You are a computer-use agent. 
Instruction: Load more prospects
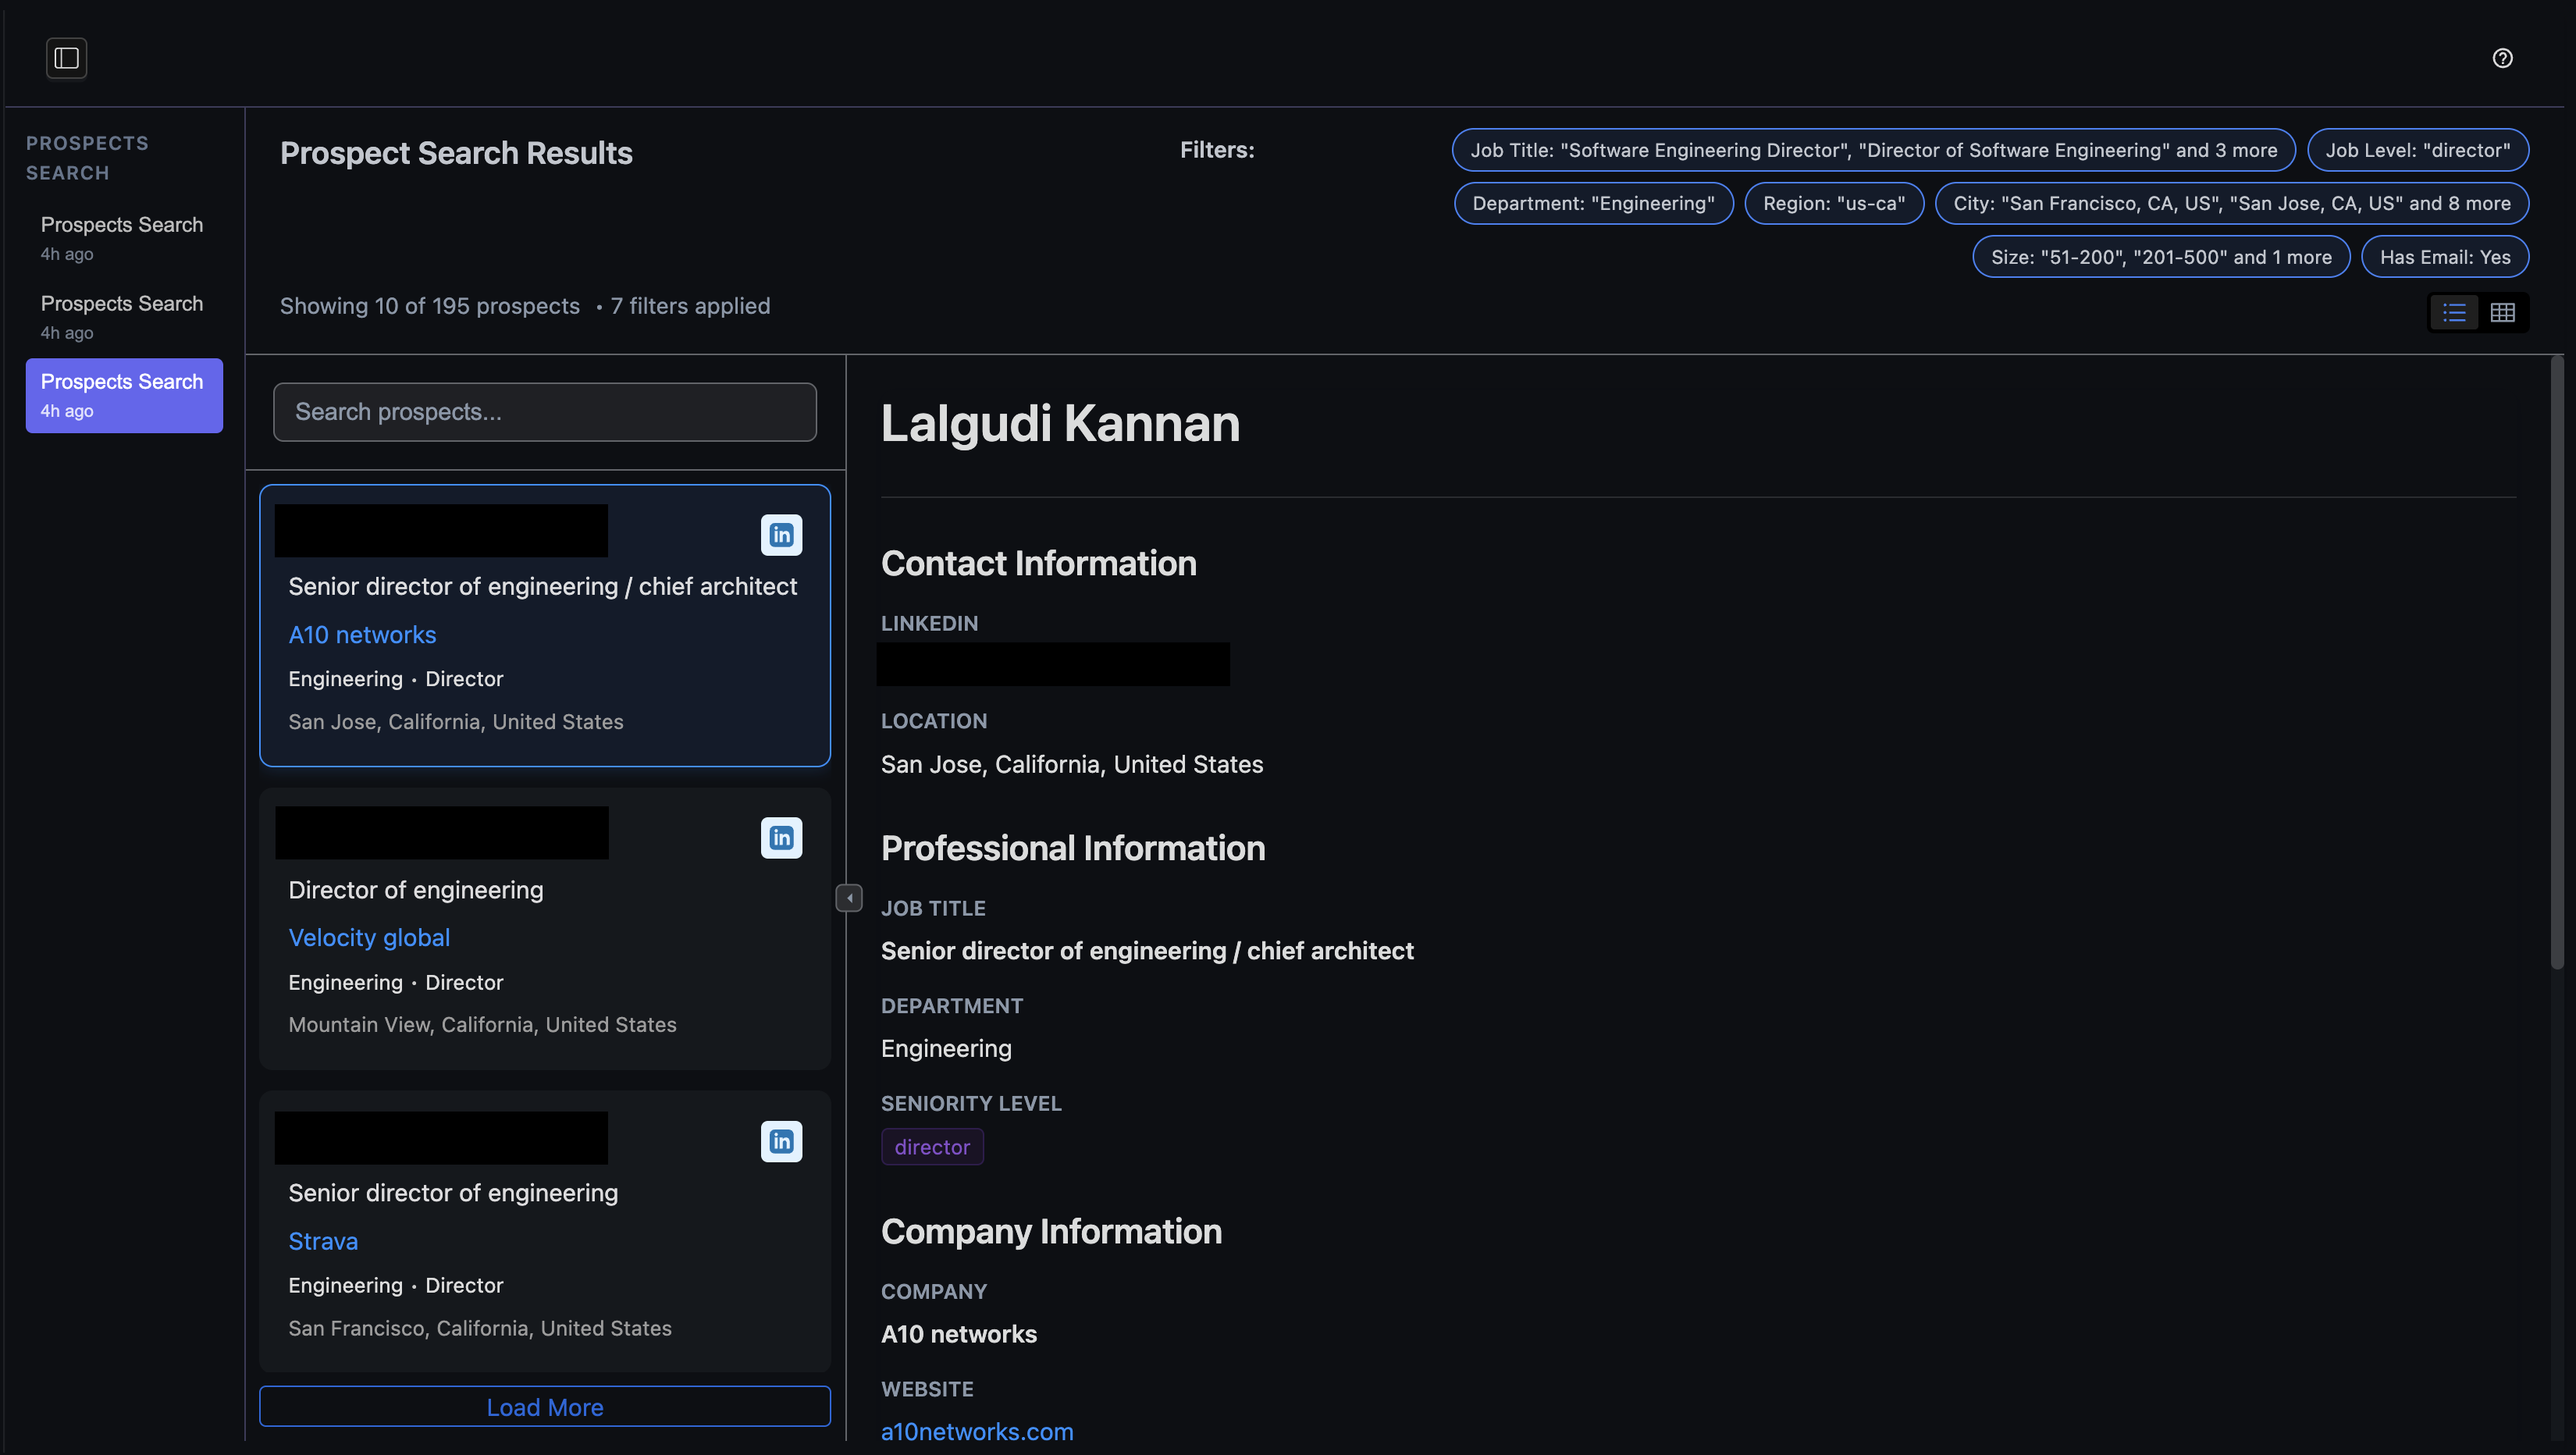(x=545, y=1407)
